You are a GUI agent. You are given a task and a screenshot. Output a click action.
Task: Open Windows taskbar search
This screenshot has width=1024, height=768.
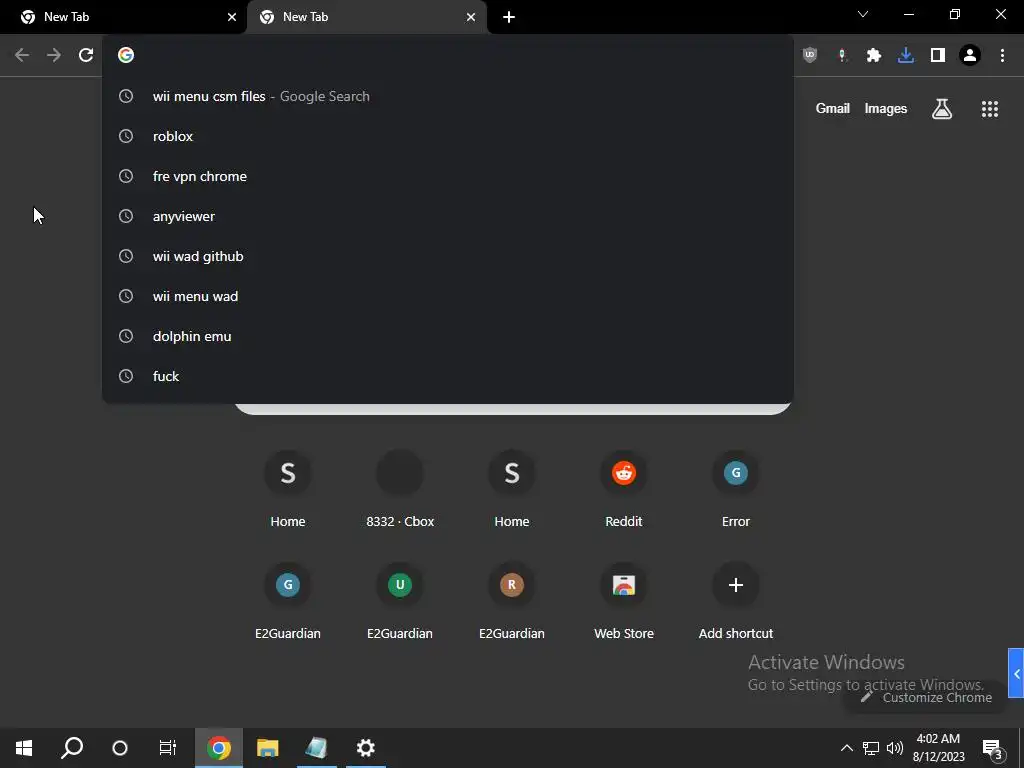click(72, 748)
